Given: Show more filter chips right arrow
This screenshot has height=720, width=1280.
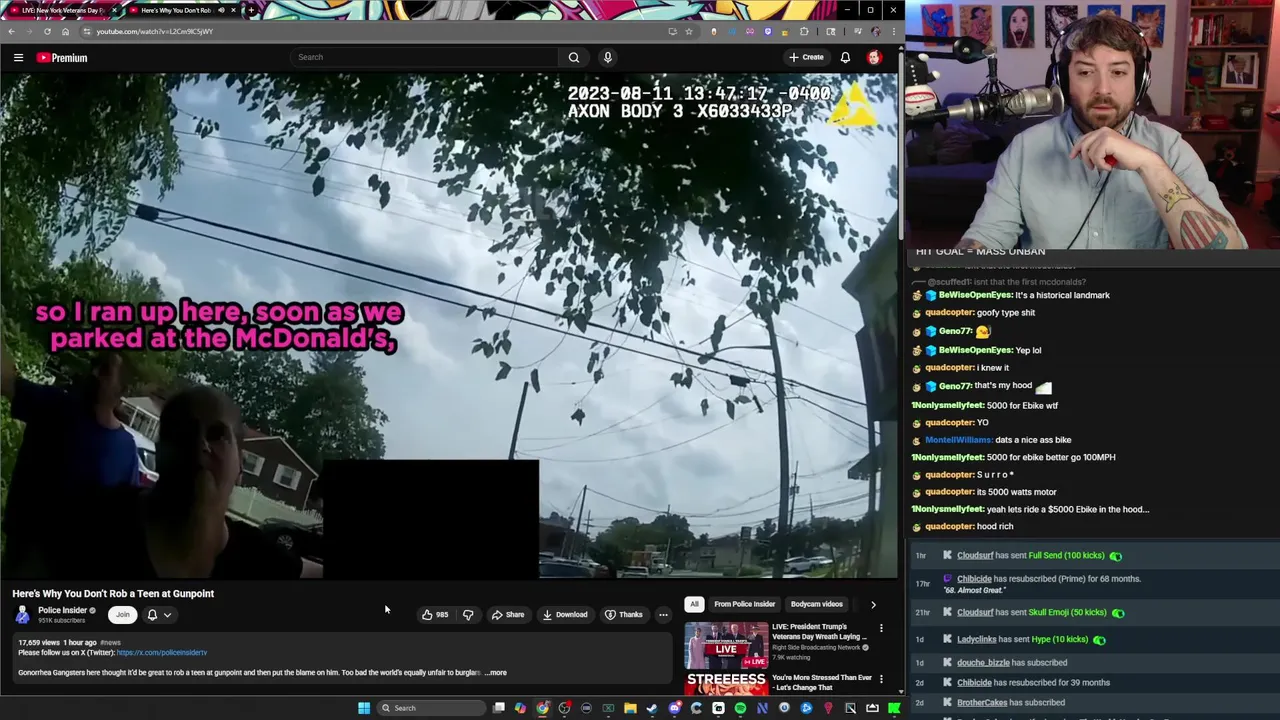Looking at the screenshot, I should [873, 604].
